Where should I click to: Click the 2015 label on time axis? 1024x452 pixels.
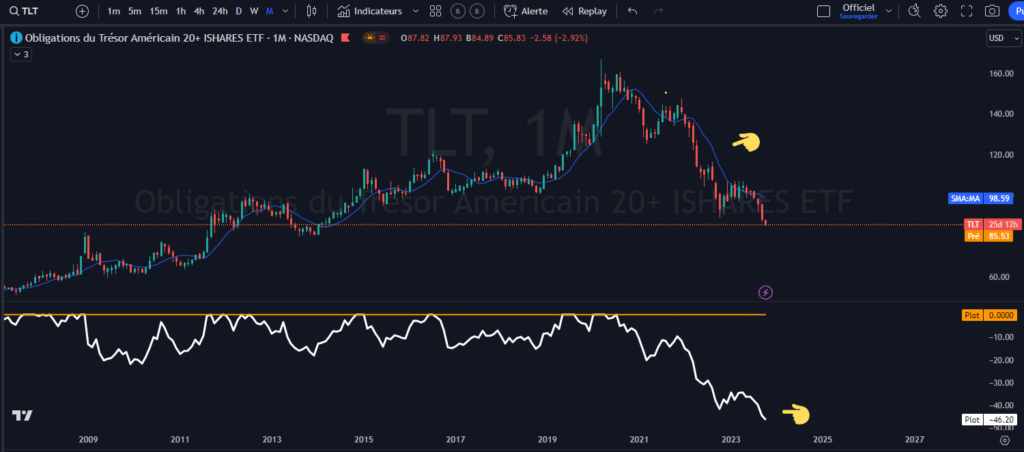point(364,440)
